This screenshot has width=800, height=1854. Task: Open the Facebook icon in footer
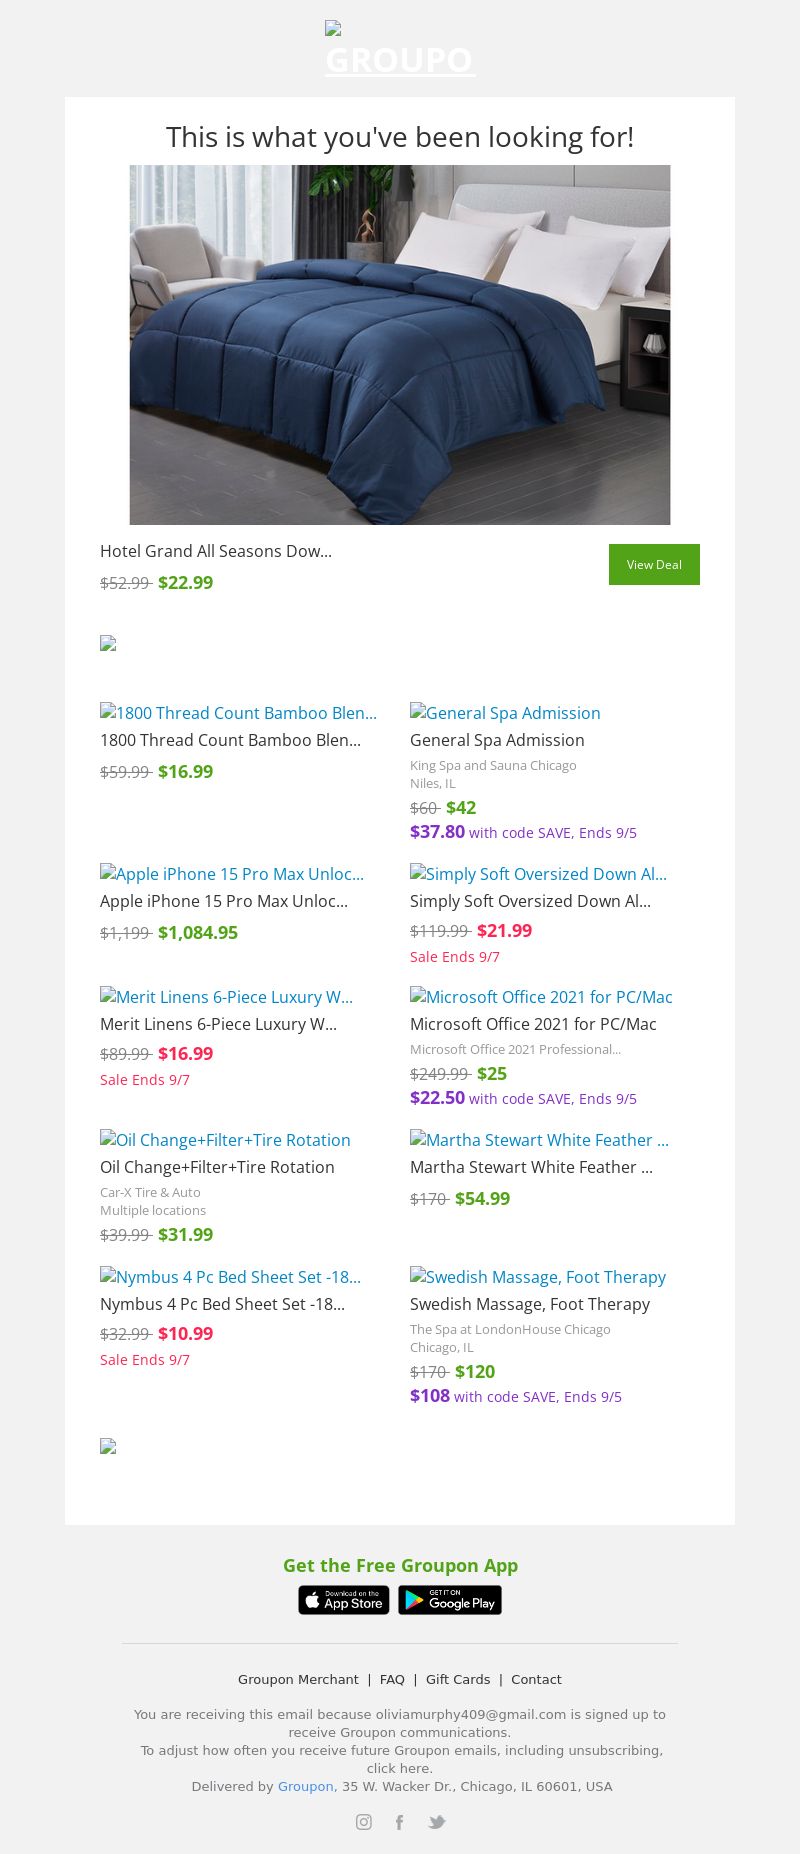click(399, 1822)
